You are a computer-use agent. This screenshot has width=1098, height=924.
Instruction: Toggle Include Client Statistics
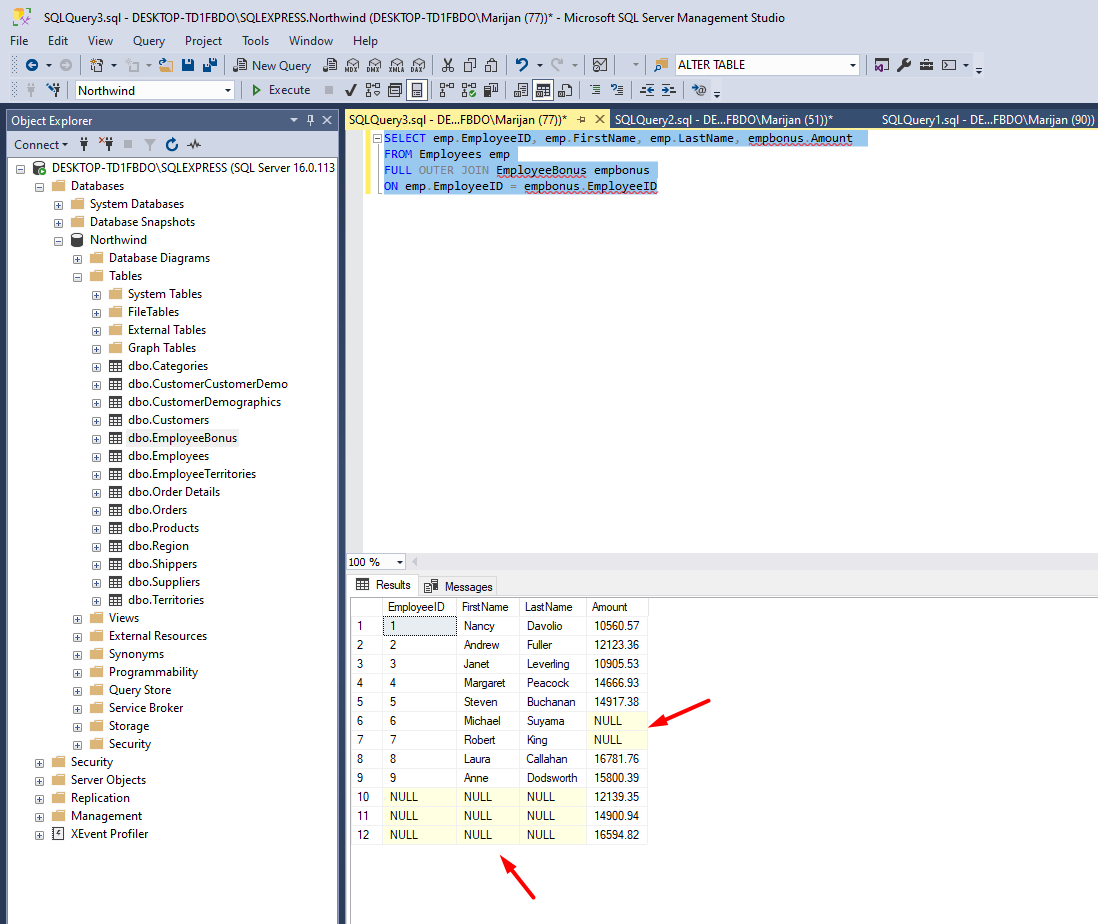[x=491, y=90]
